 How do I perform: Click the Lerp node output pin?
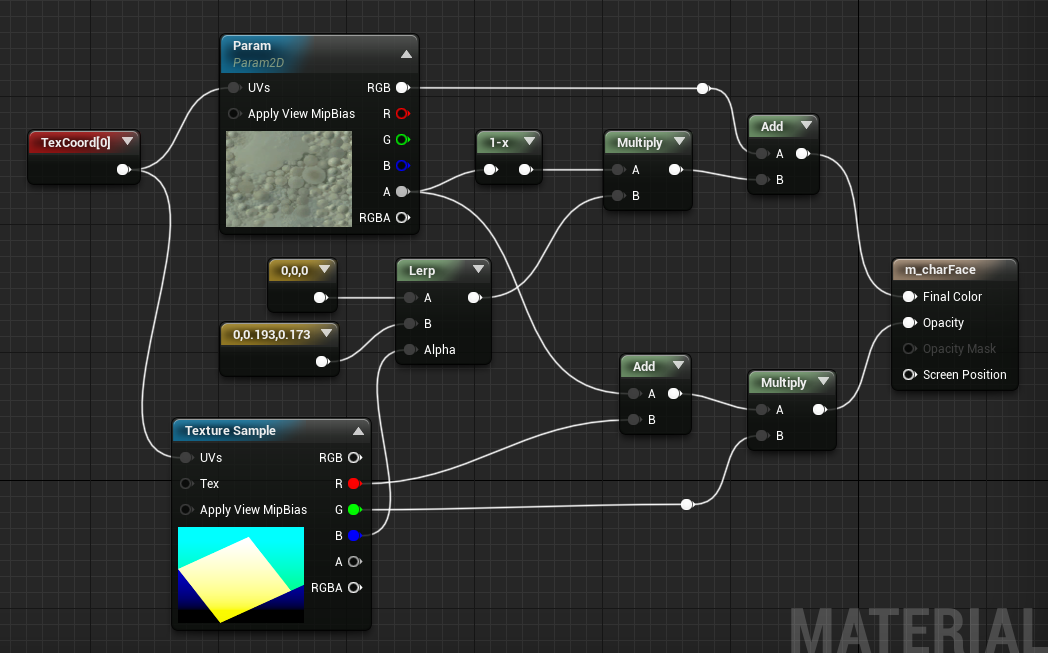point(475,297)
